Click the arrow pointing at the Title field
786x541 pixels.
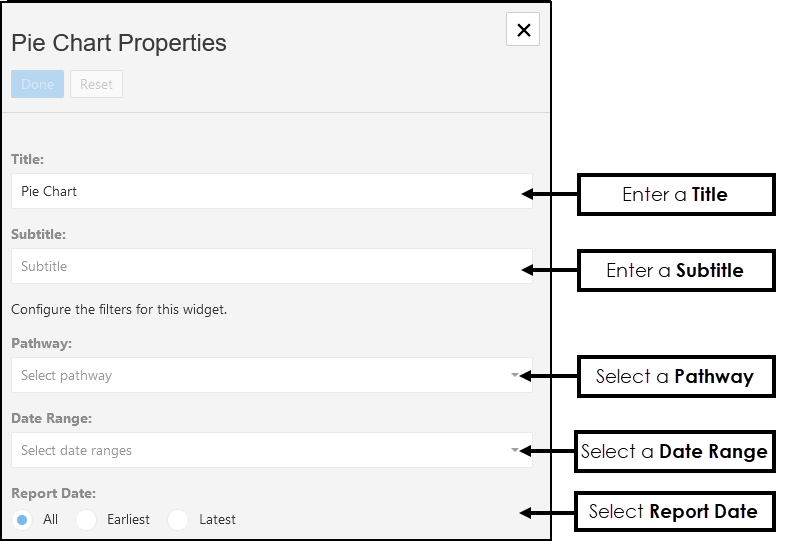550,194
